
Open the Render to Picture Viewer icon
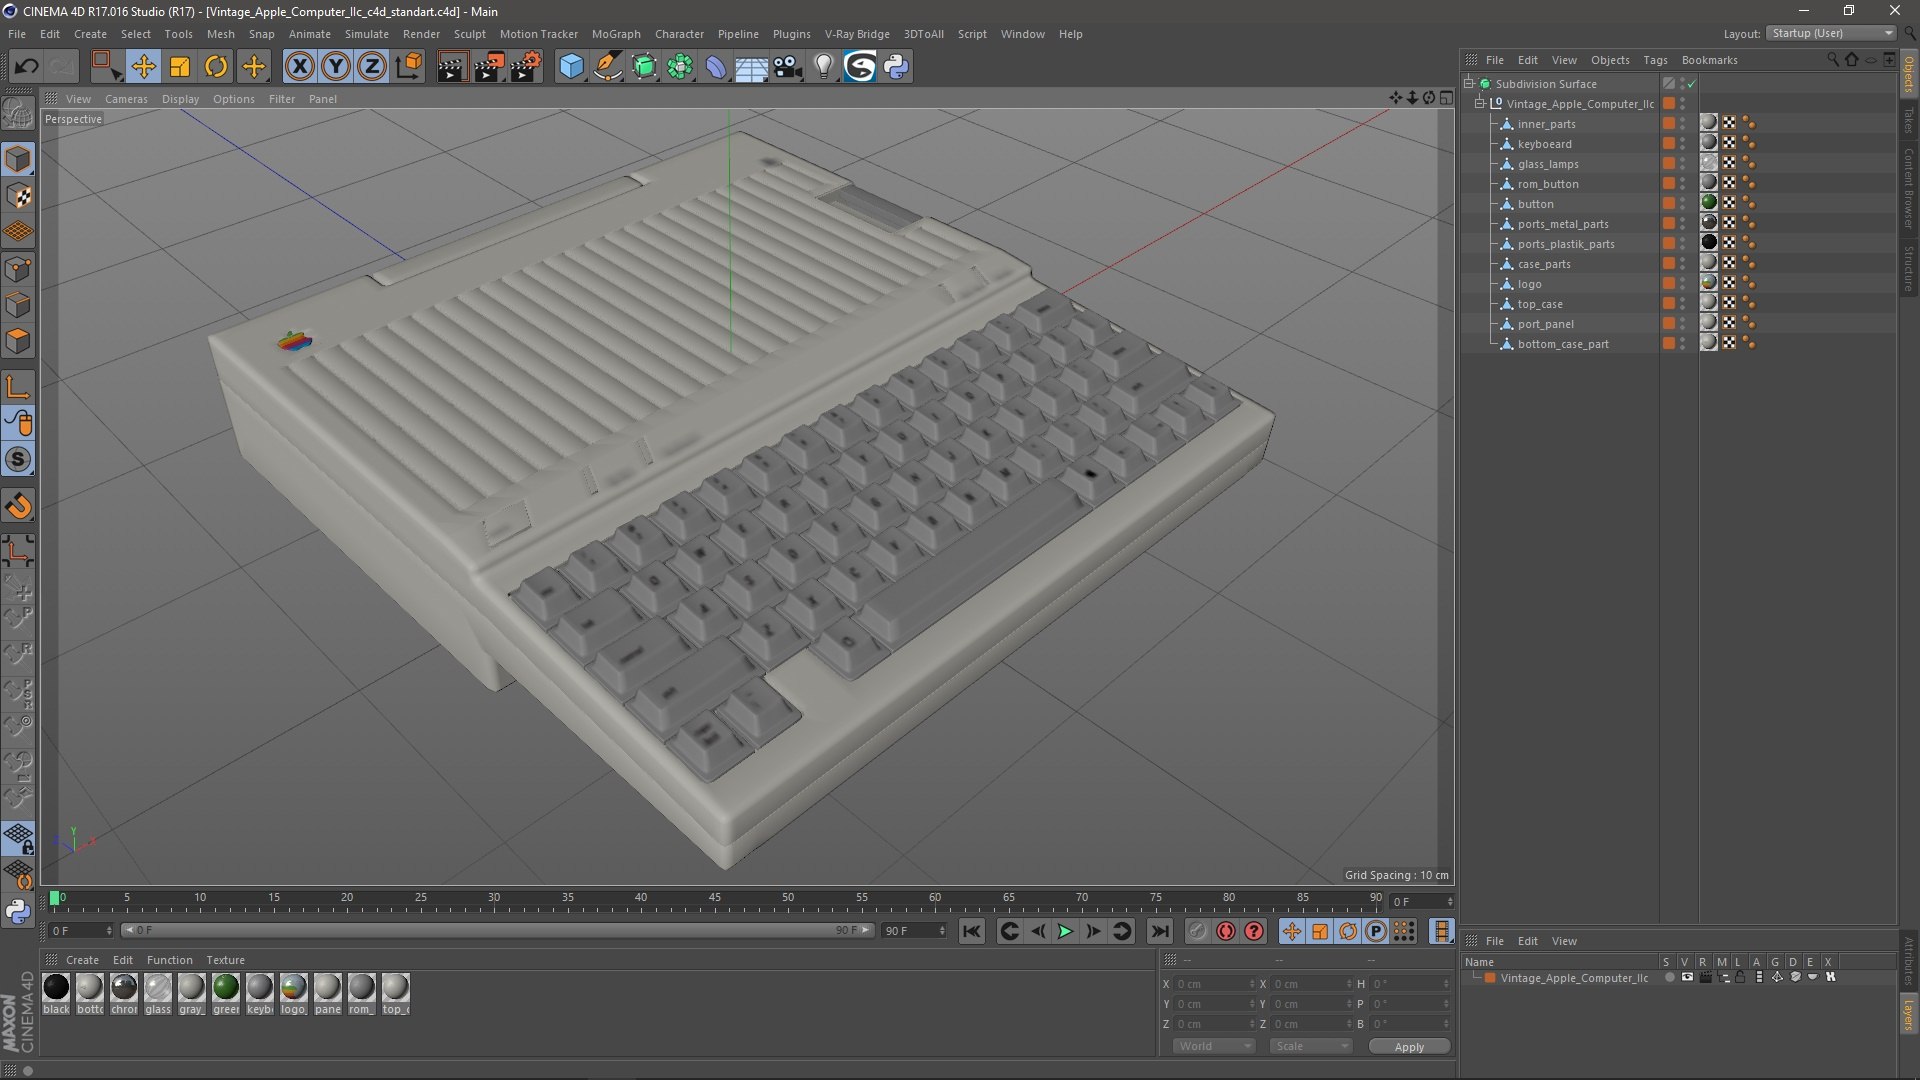tap(489, 67)
